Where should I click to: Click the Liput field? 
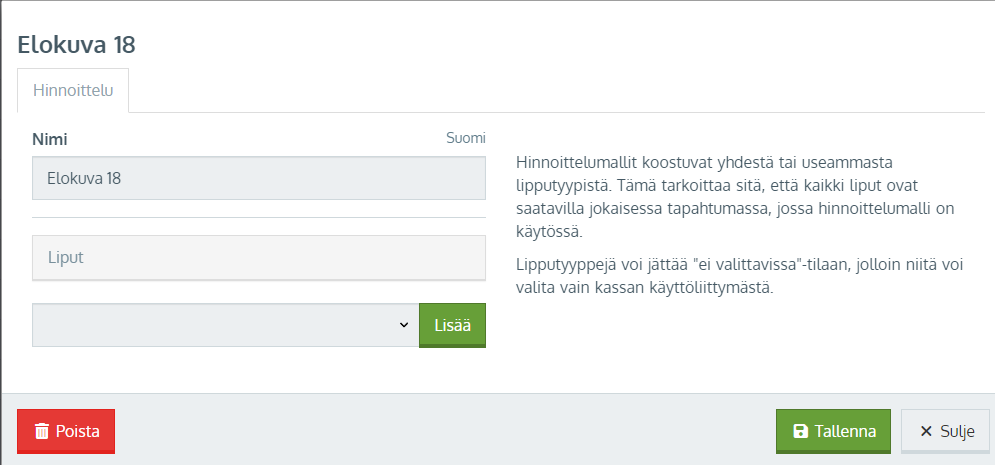tap(258, 257)
